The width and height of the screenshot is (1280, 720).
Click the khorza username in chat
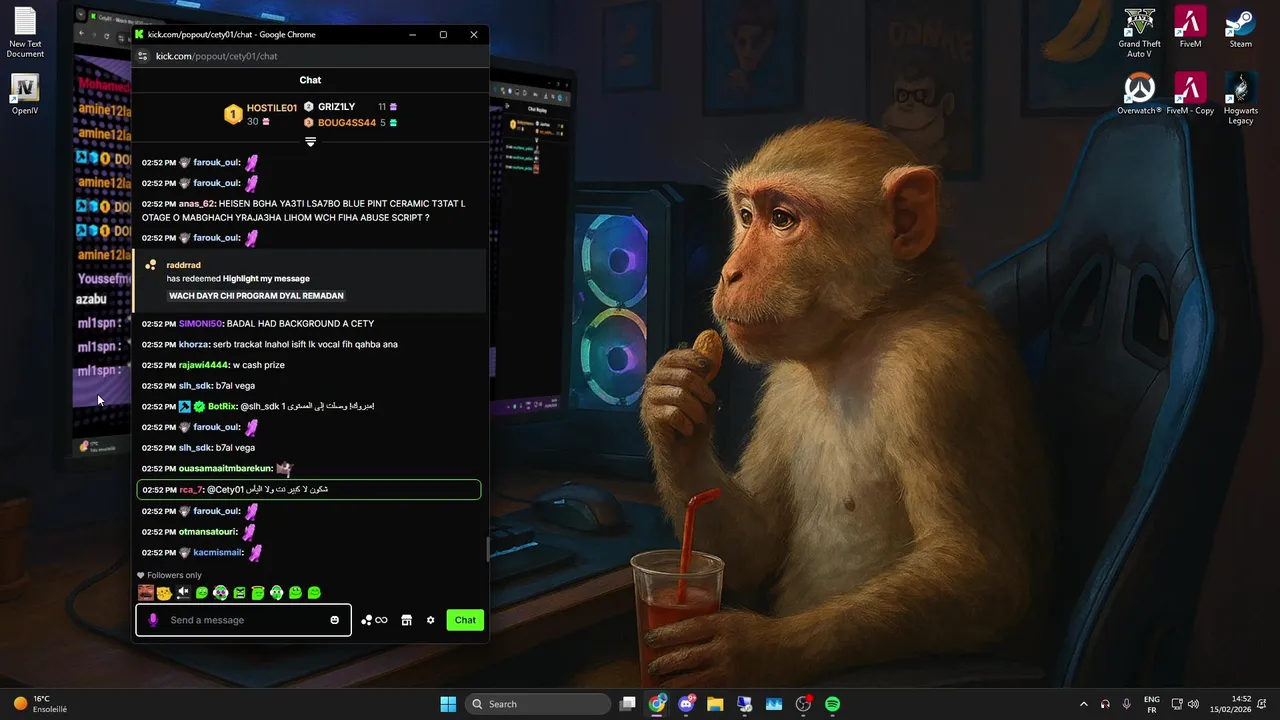pyautogui.click(x=194, y=344)
